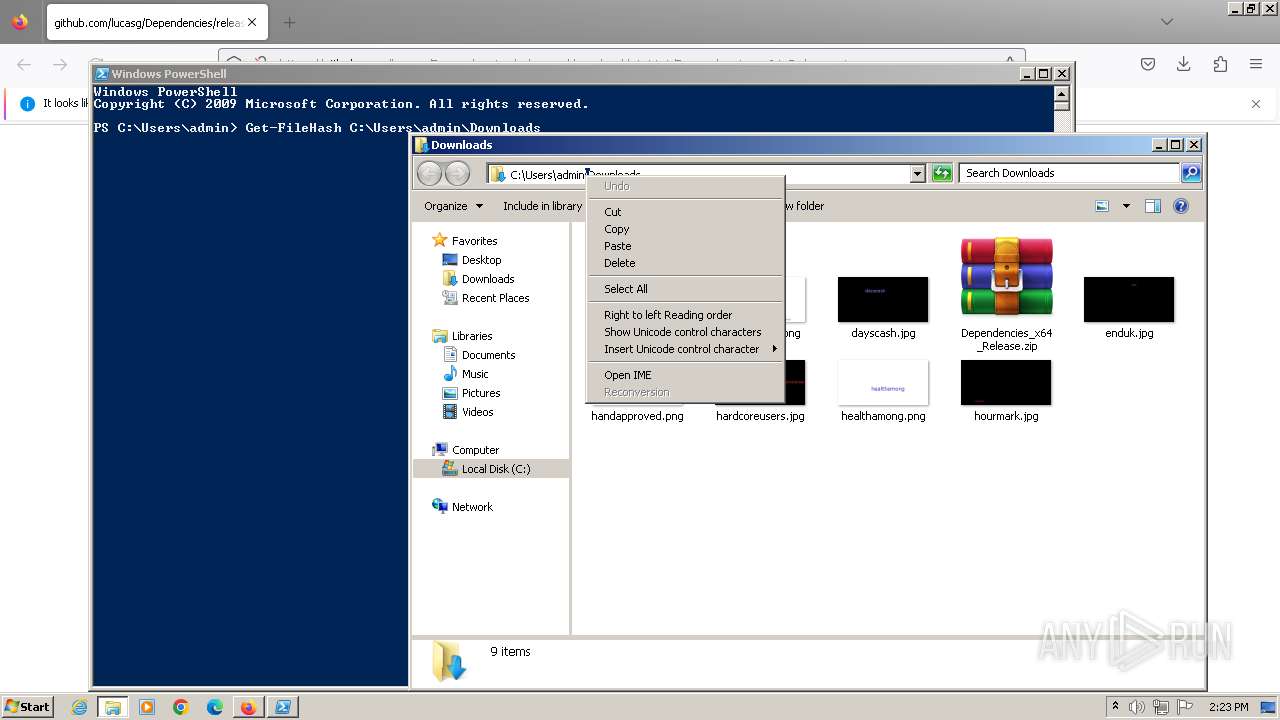Select Local Disk (C:) in navigation pane
This screenshot has width=1280, height=720.
495,469
